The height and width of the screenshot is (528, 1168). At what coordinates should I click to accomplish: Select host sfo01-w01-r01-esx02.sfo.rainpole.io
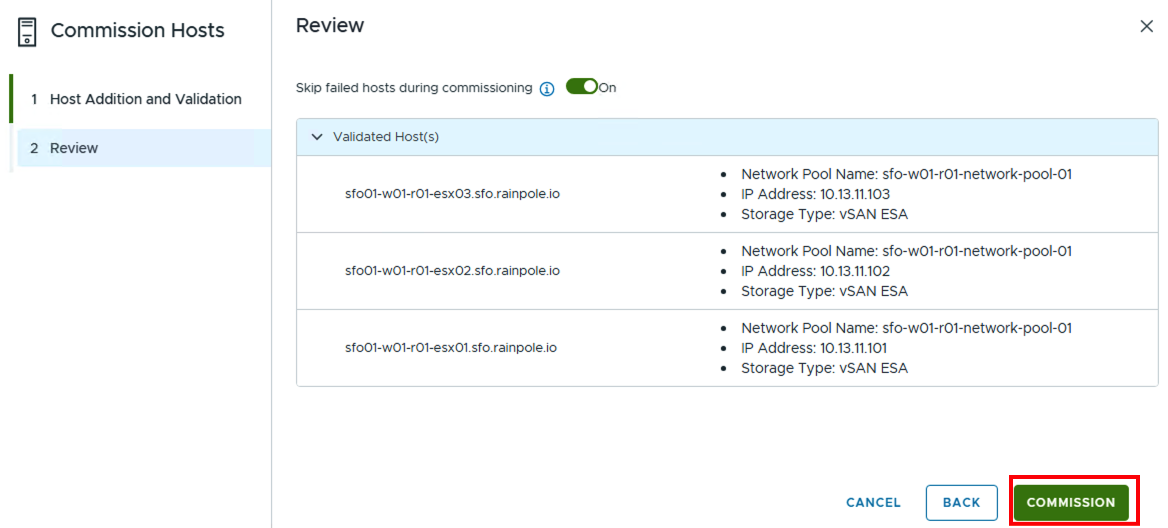click(x=452, y=271)
